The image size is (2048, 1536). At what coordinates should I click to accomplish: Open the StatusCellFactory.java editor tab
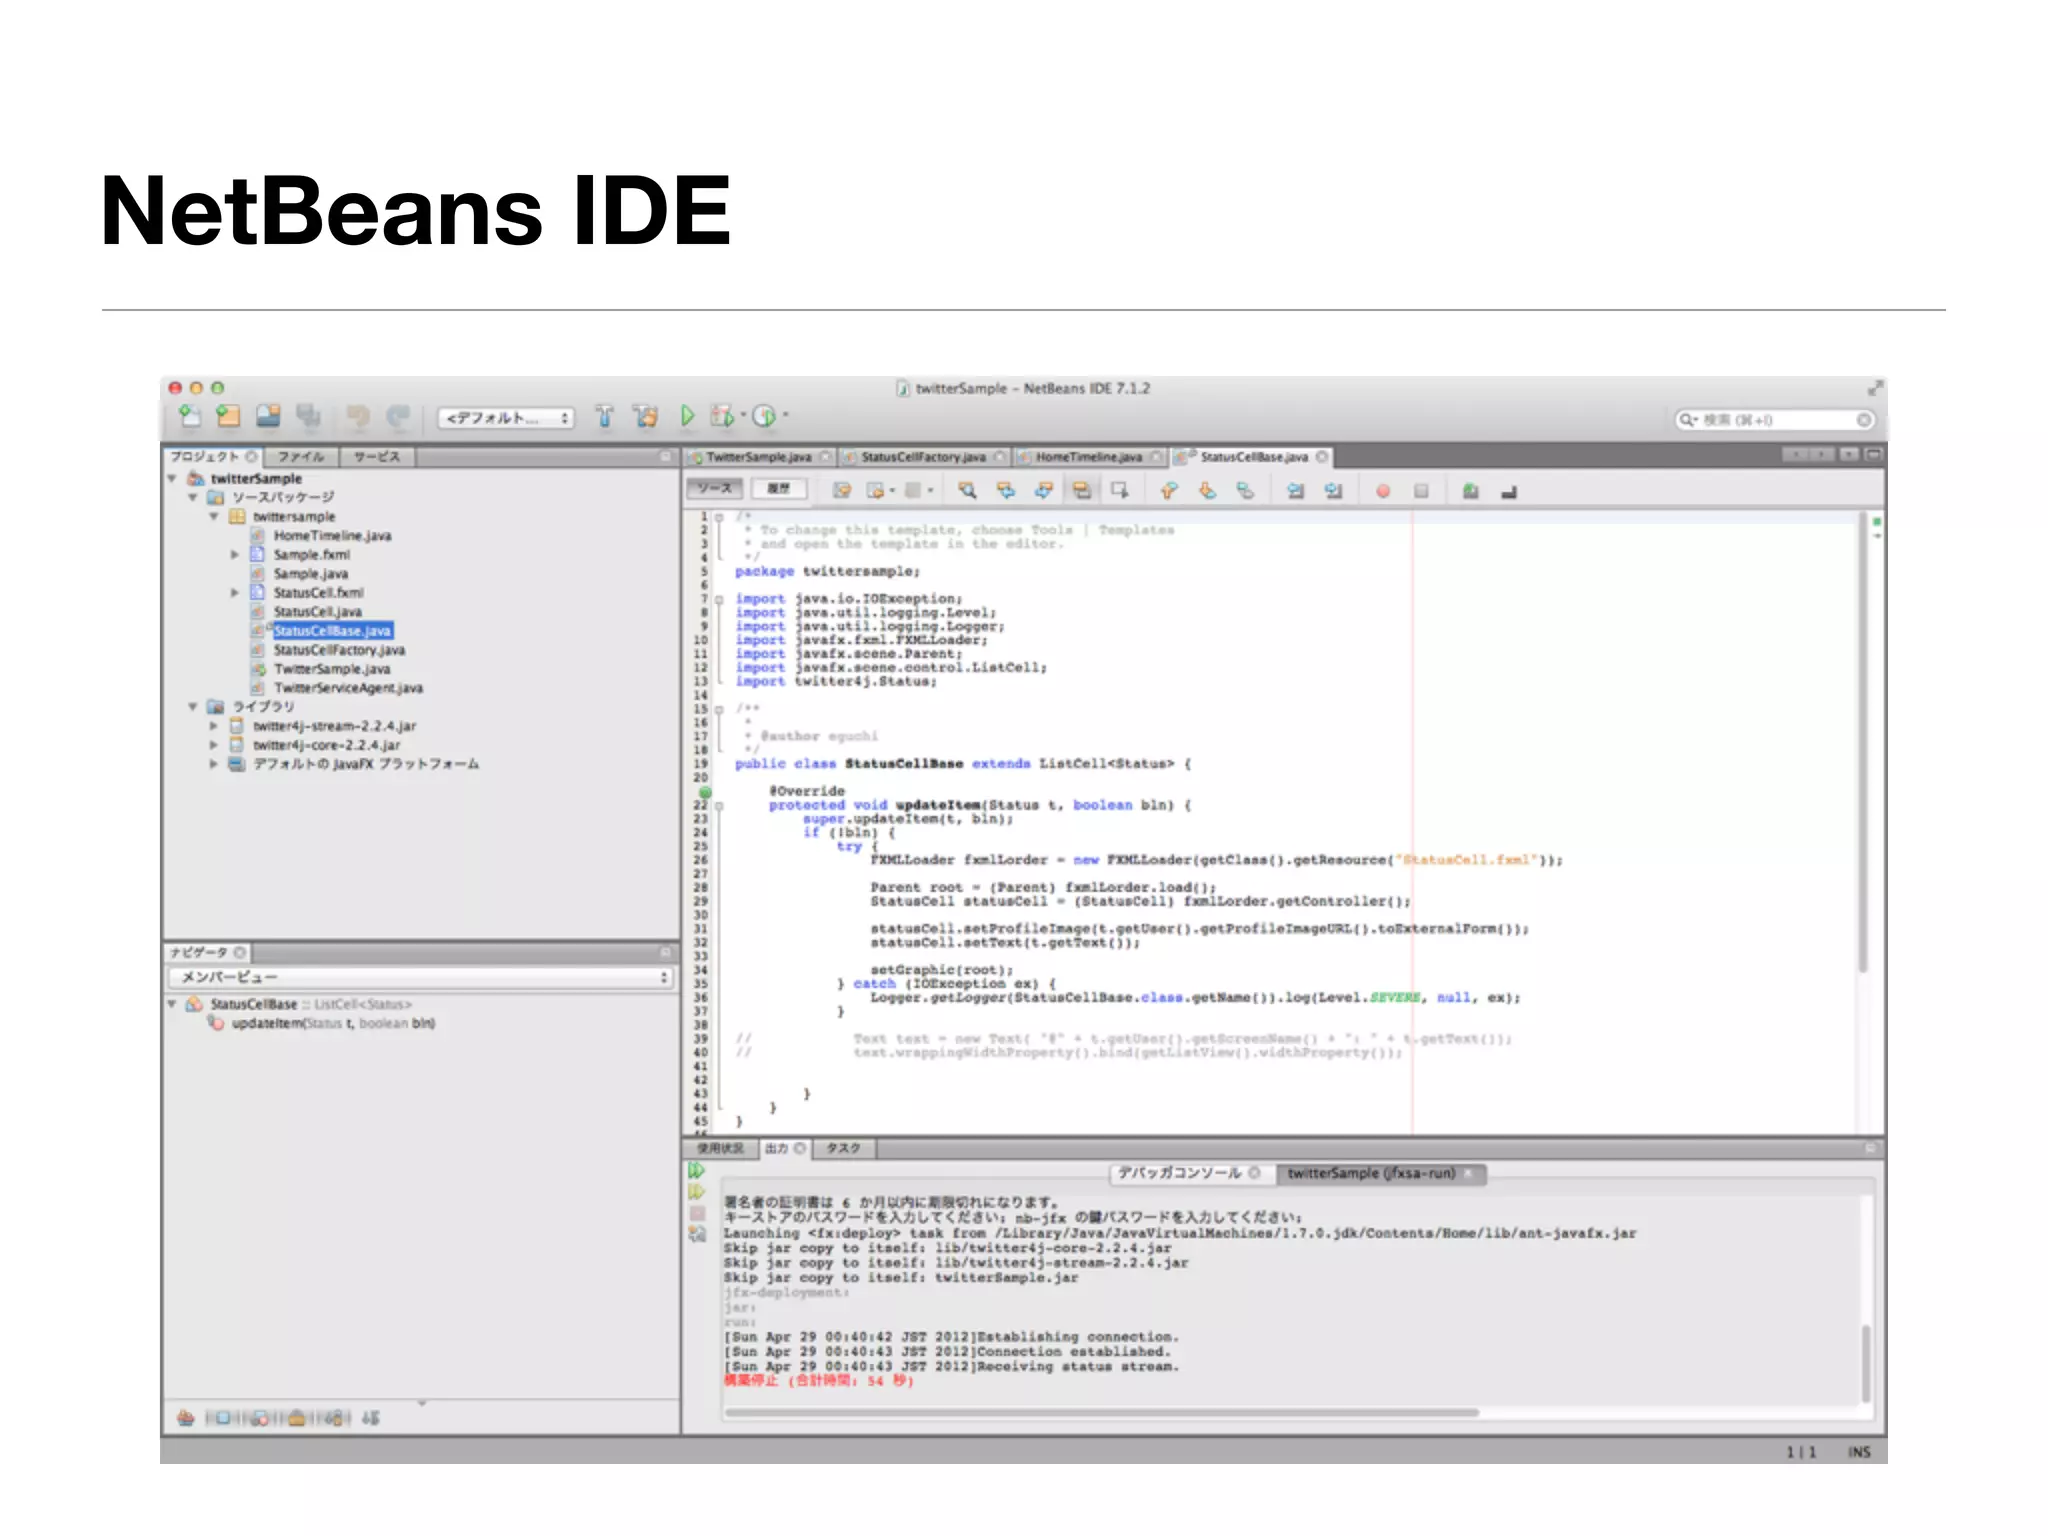pos(923,457)
